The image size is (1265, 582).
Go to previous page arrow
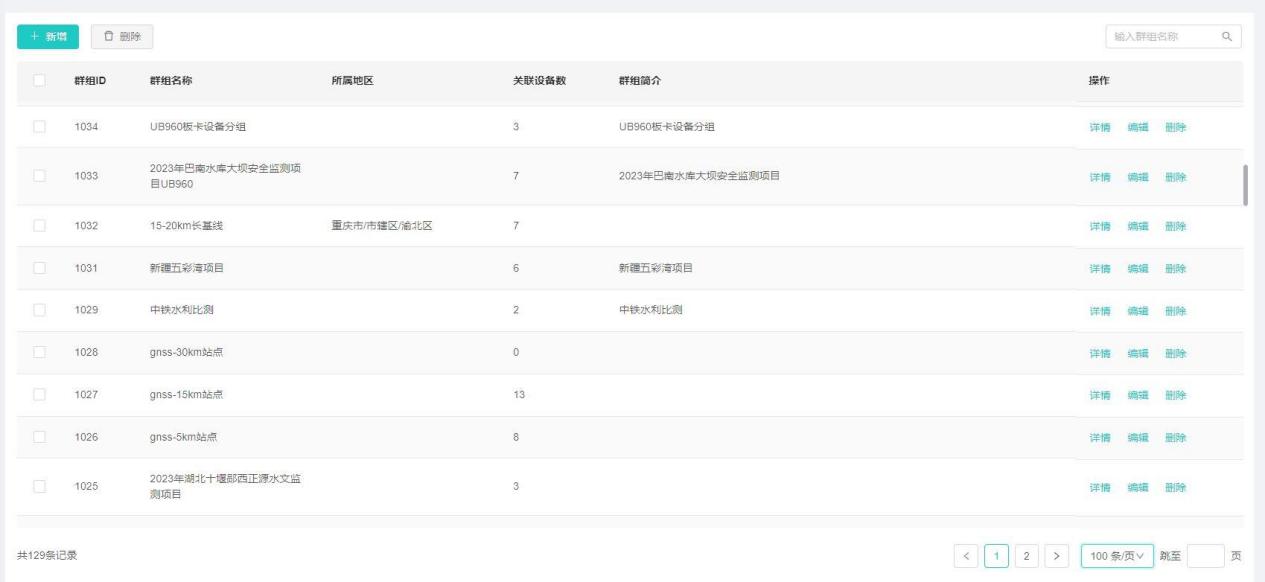967,556
